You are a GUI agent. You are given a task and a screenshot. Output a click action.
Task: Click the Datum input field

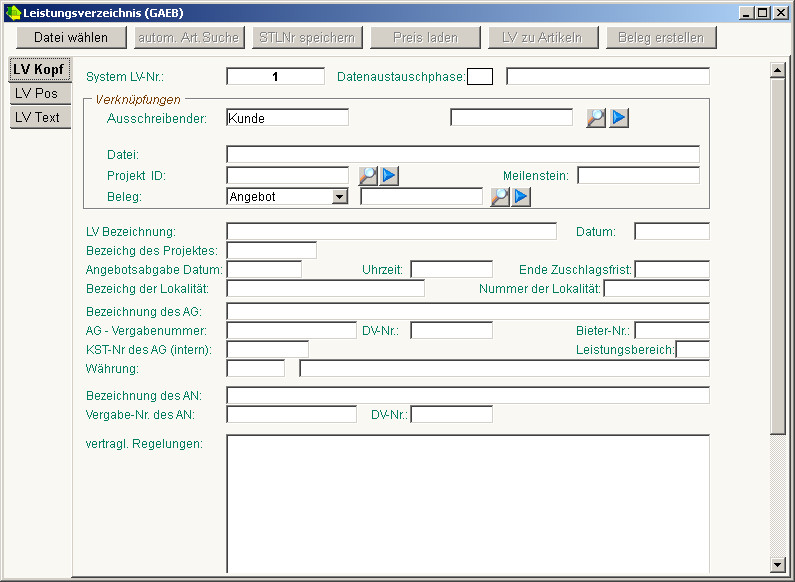coord(672,231)
